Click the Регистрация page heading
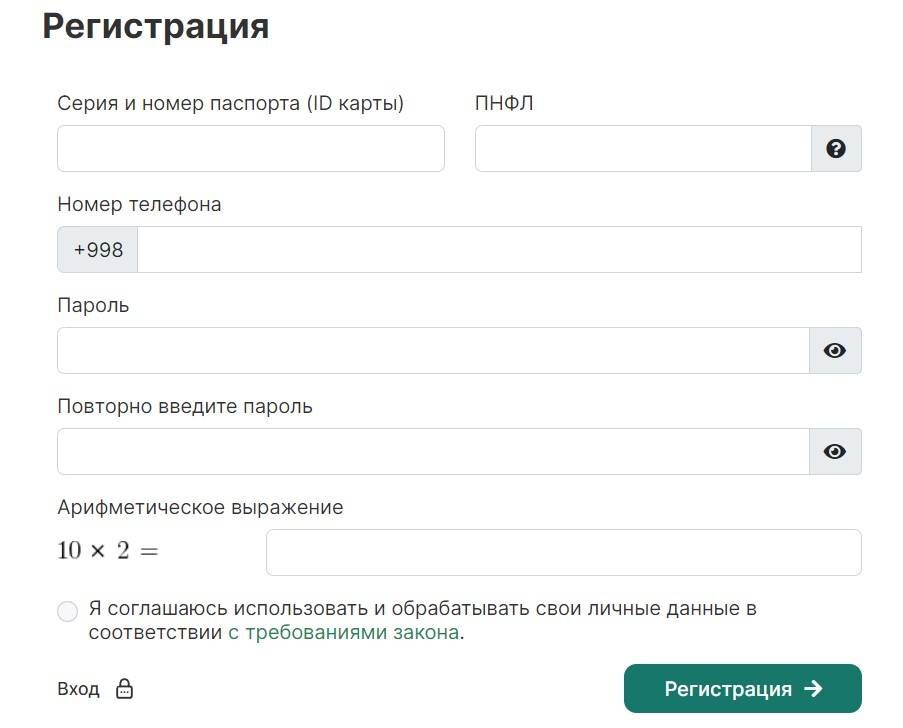The image size is (903, 728). coord(155,26)
